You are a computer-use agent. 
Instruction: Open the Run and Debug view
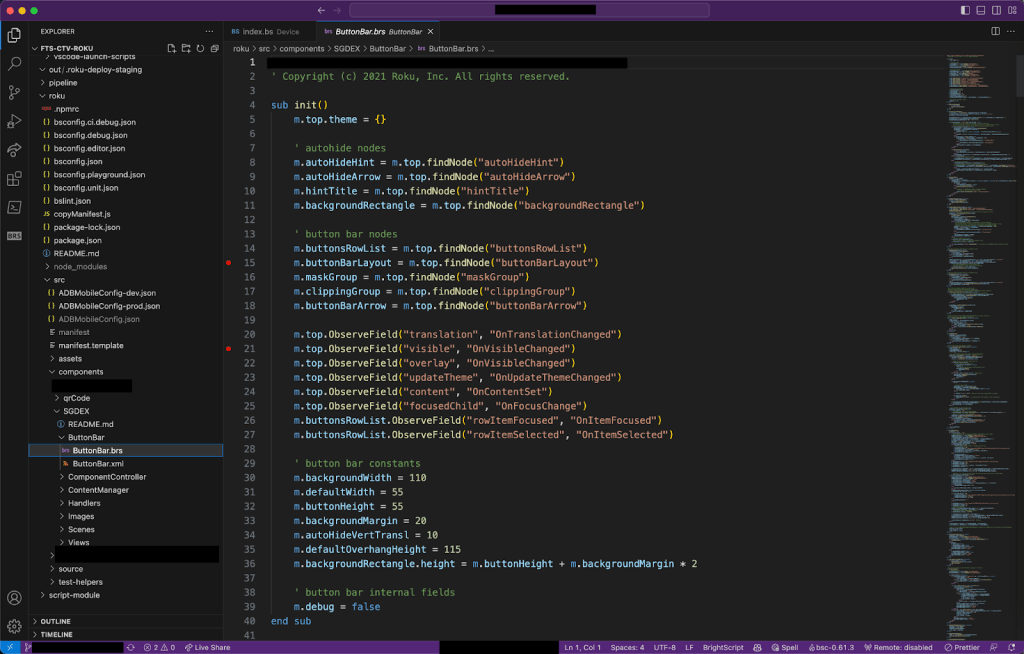14,121
